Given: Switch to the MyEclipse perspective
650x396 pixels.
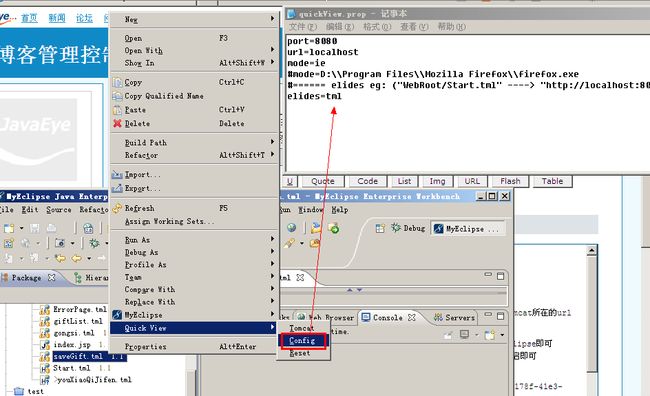Looking at the screenshot, I should (x=467, y=228).
